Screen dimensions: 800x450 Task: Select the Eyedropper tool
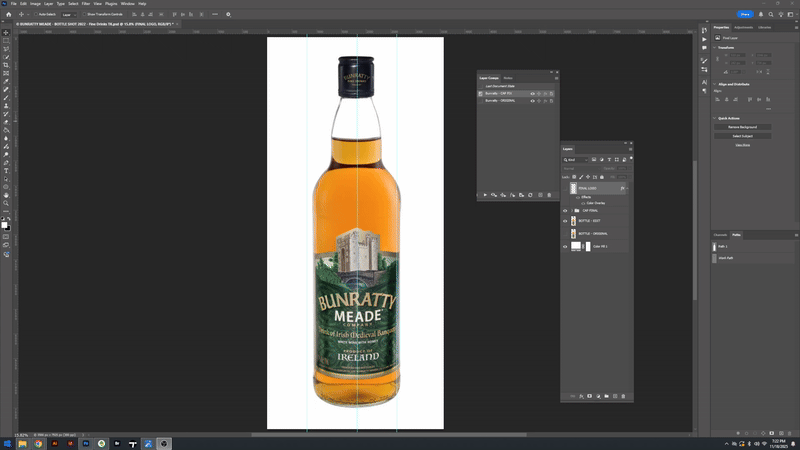click(6, 82)
